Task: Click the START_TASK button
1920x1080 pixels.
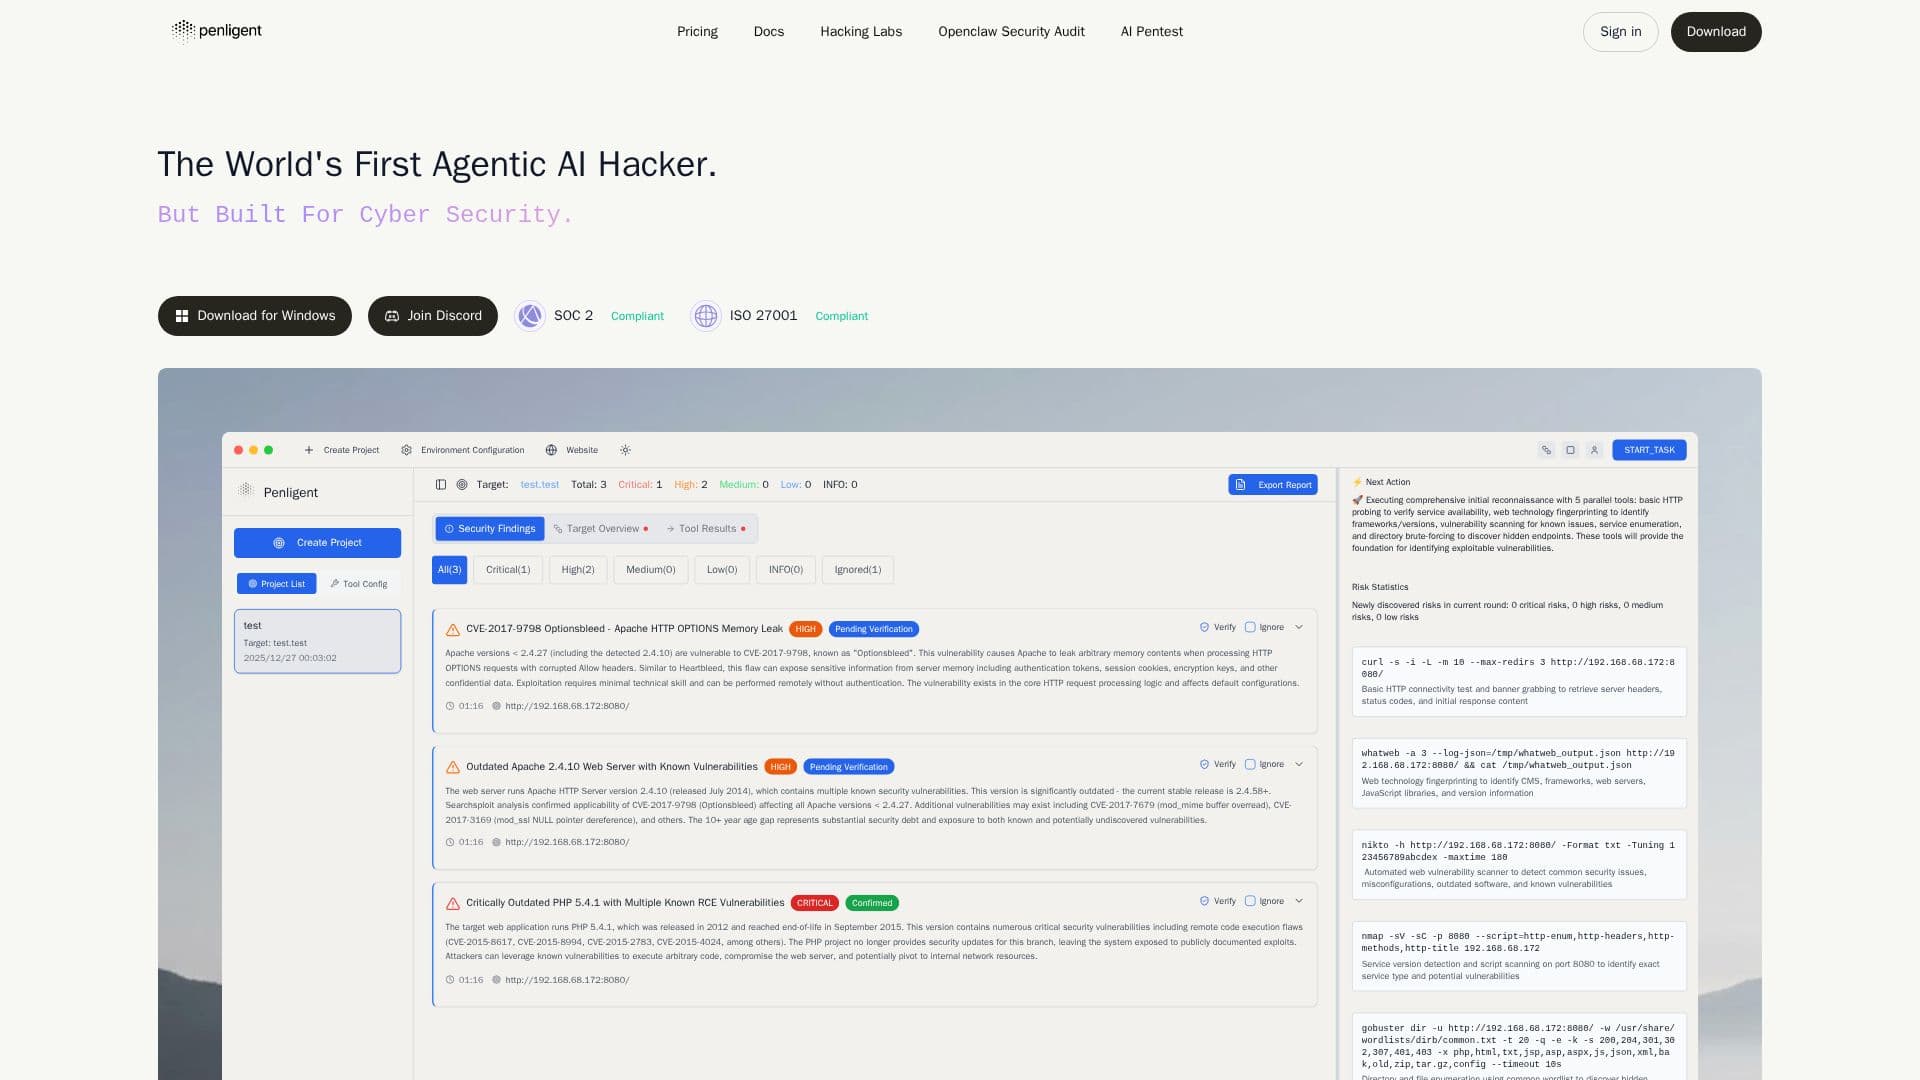Action: 1649,450
